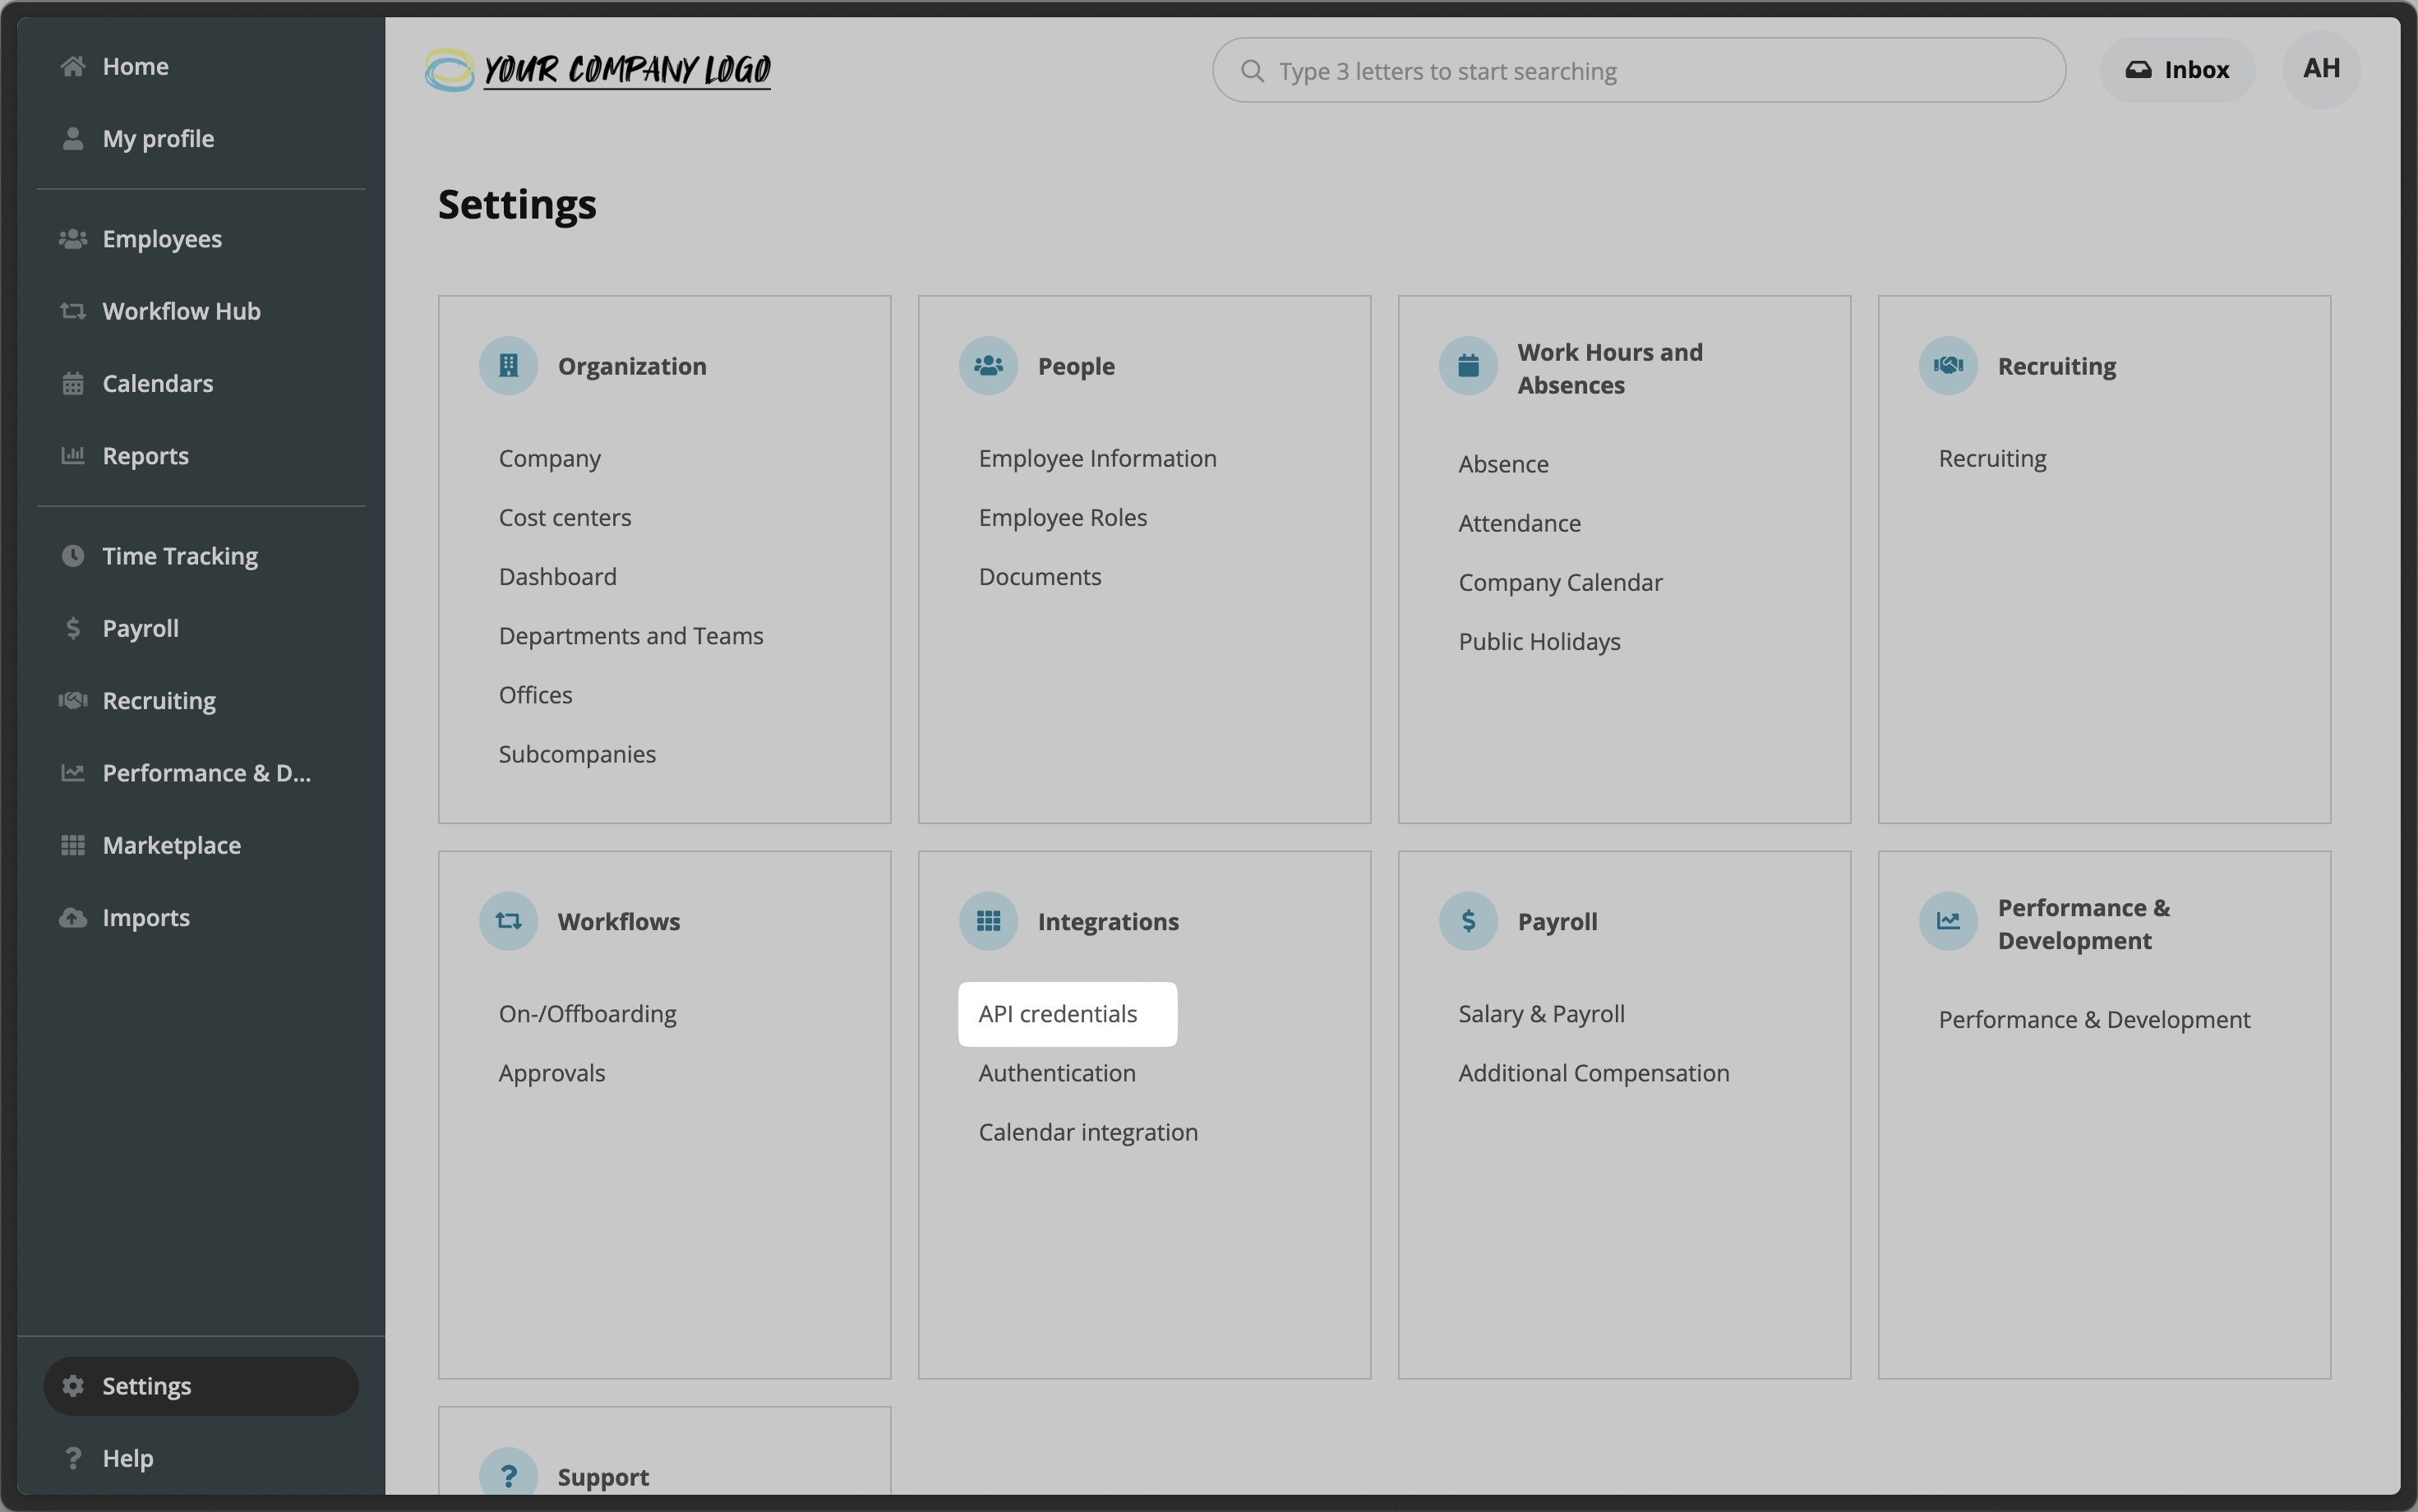Select the Settings item in sidebar
This screenshot has width=2418, height=1512.
pos(200,1386)
